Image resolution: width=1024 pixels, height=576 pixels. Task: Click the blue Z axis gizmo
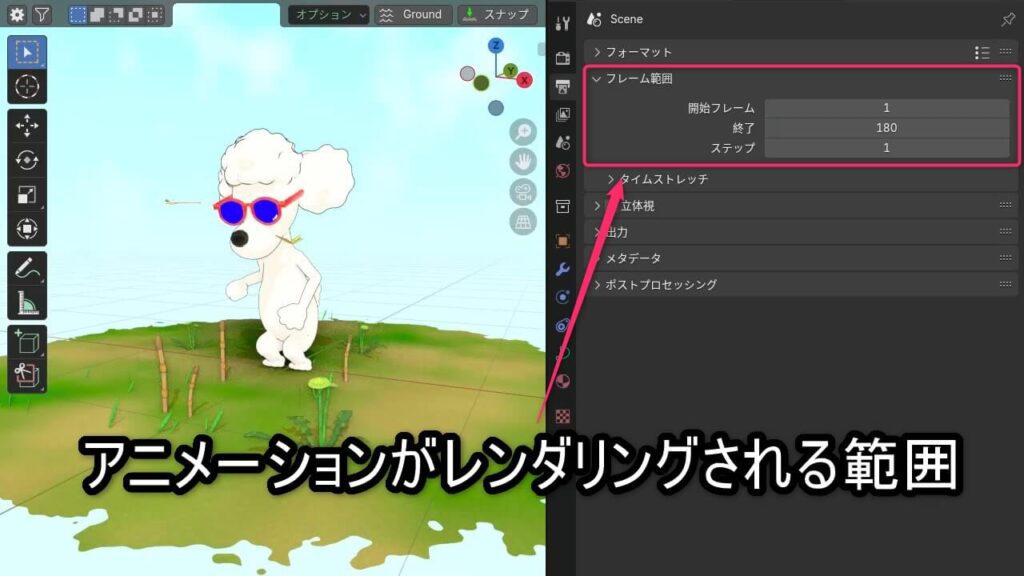[496, 45]
